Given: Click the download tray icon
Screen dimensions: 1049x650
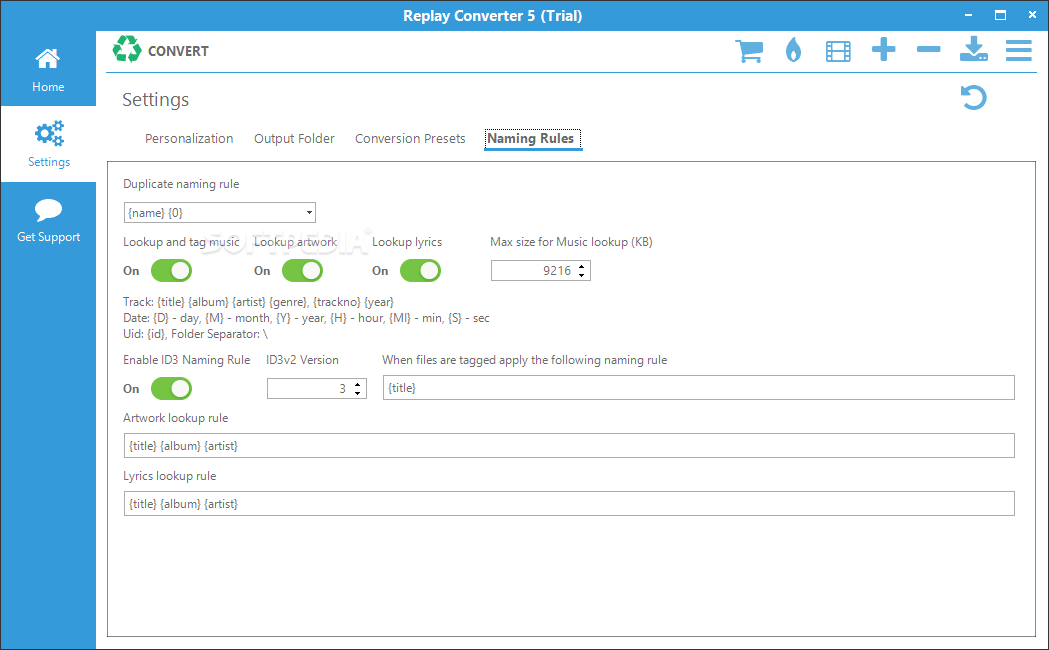Looking at the screenshot, I should [973, 49].
